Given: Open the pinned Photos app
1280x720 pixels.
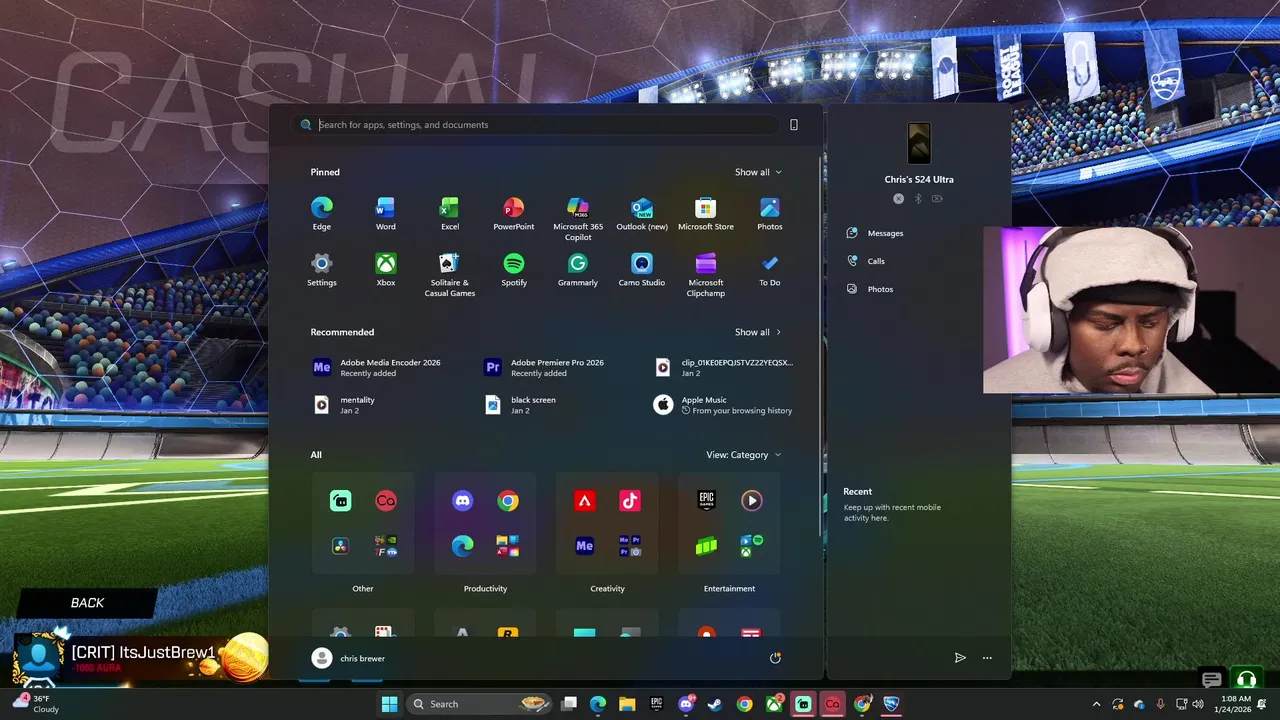Looking at the screenshot, I should (x=770, y=213).
